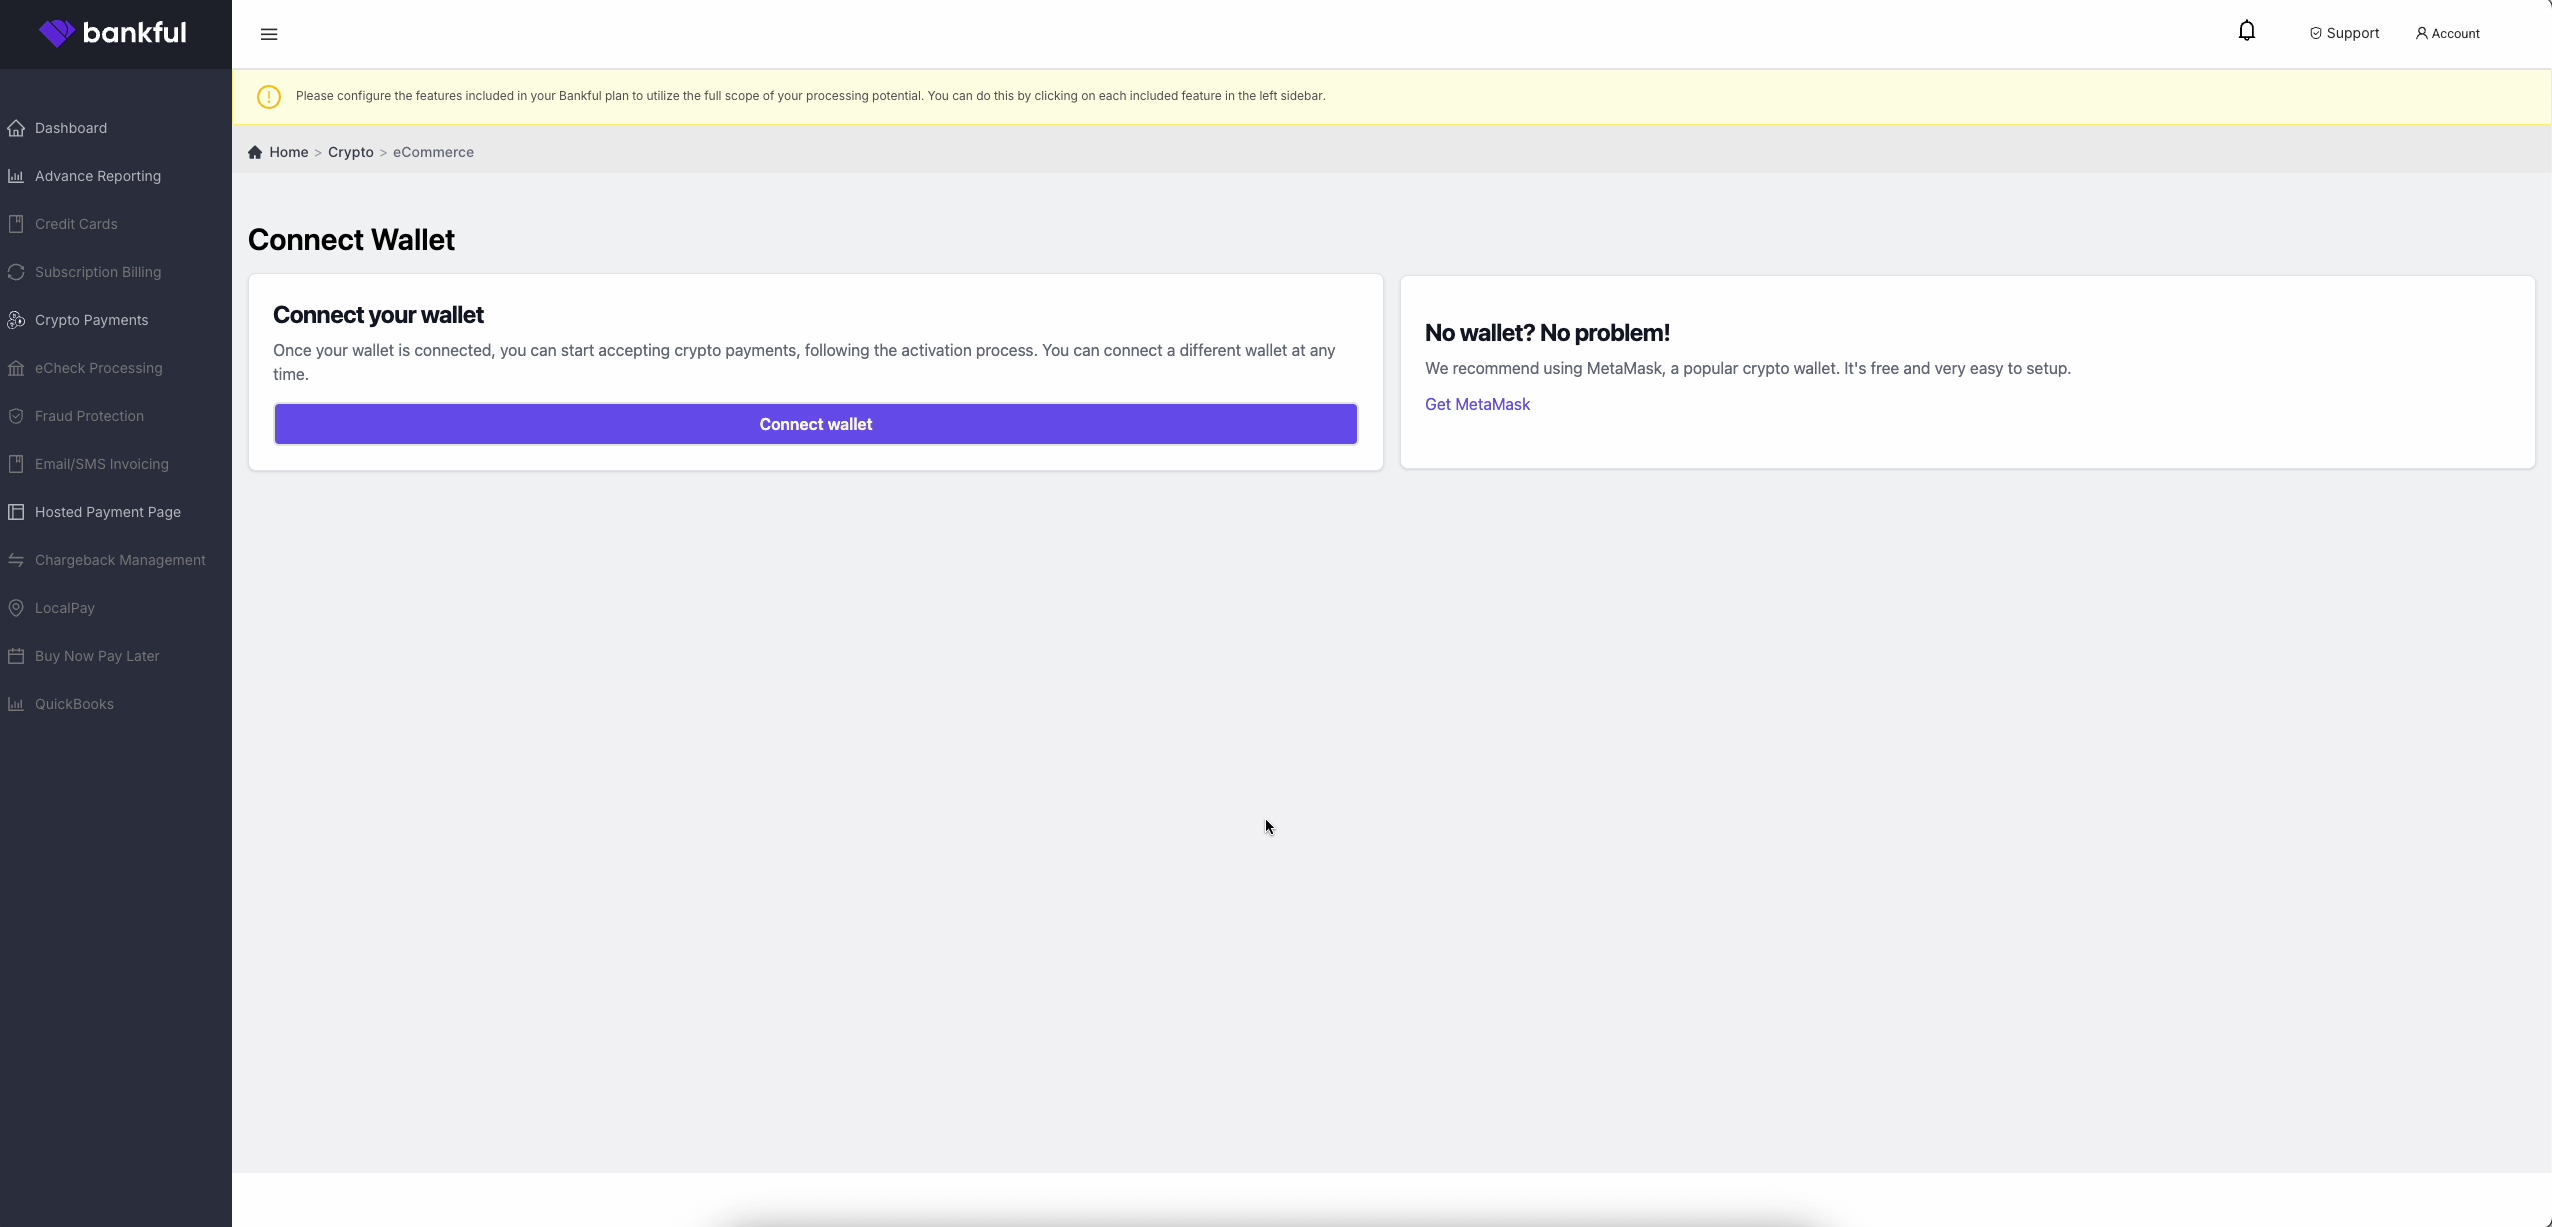Viewport: 2552px width, 1227px height.
Task: Toggle the hamburger sidebar menu icon
Action: (x=269, y=34)
